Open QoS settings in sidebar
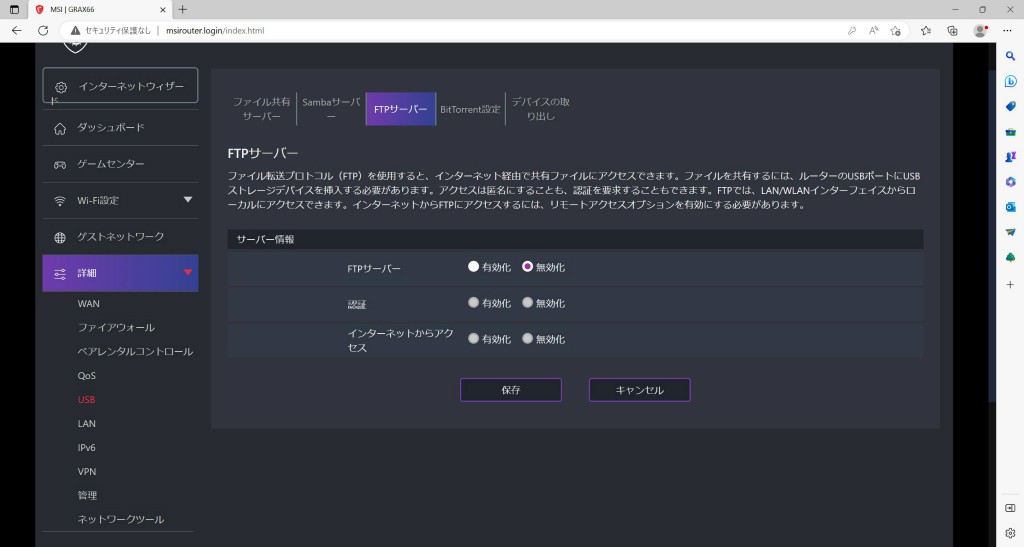The width and height of the screenshot is (1024, 547). (x=86, y=376)
